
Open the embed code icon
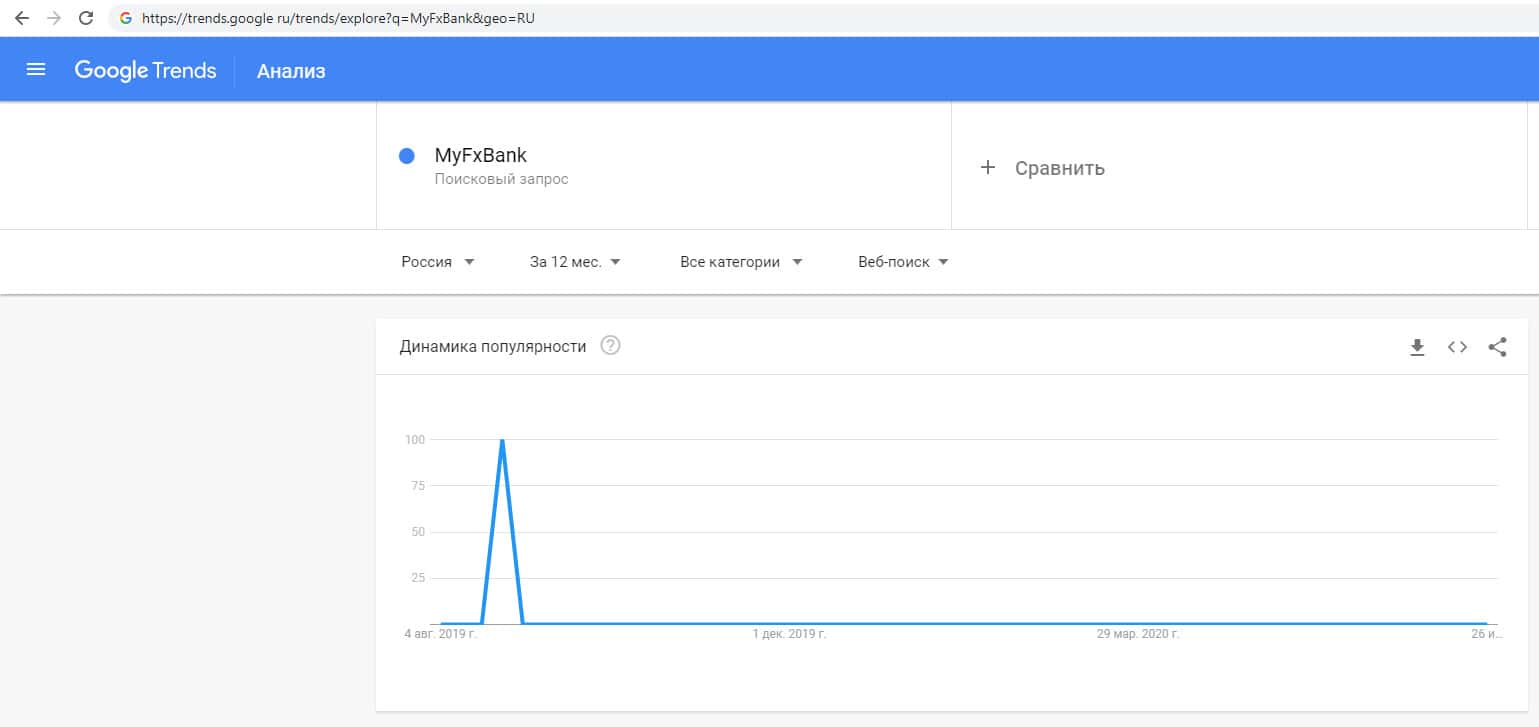[1457, 347]
